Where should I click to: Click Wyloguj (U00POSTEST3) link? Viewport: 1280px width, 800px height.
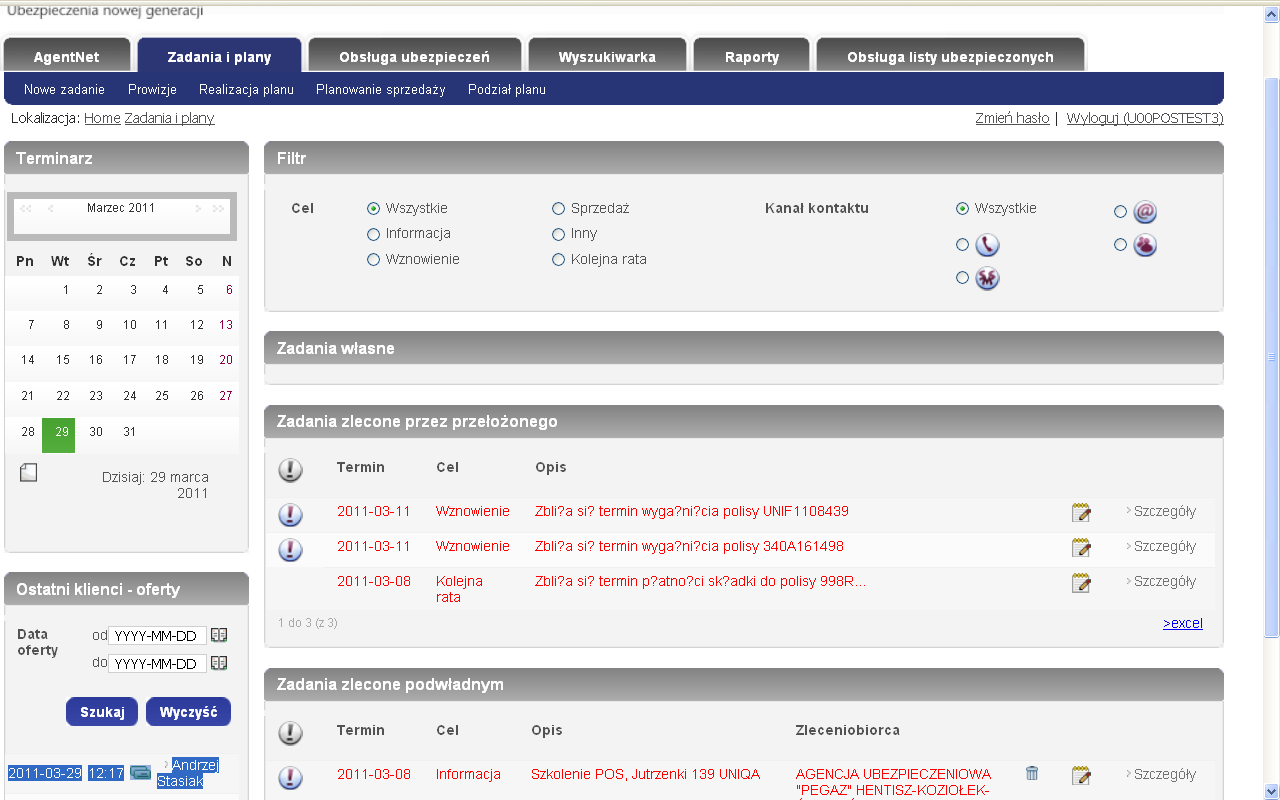[x=1145, y=118]
